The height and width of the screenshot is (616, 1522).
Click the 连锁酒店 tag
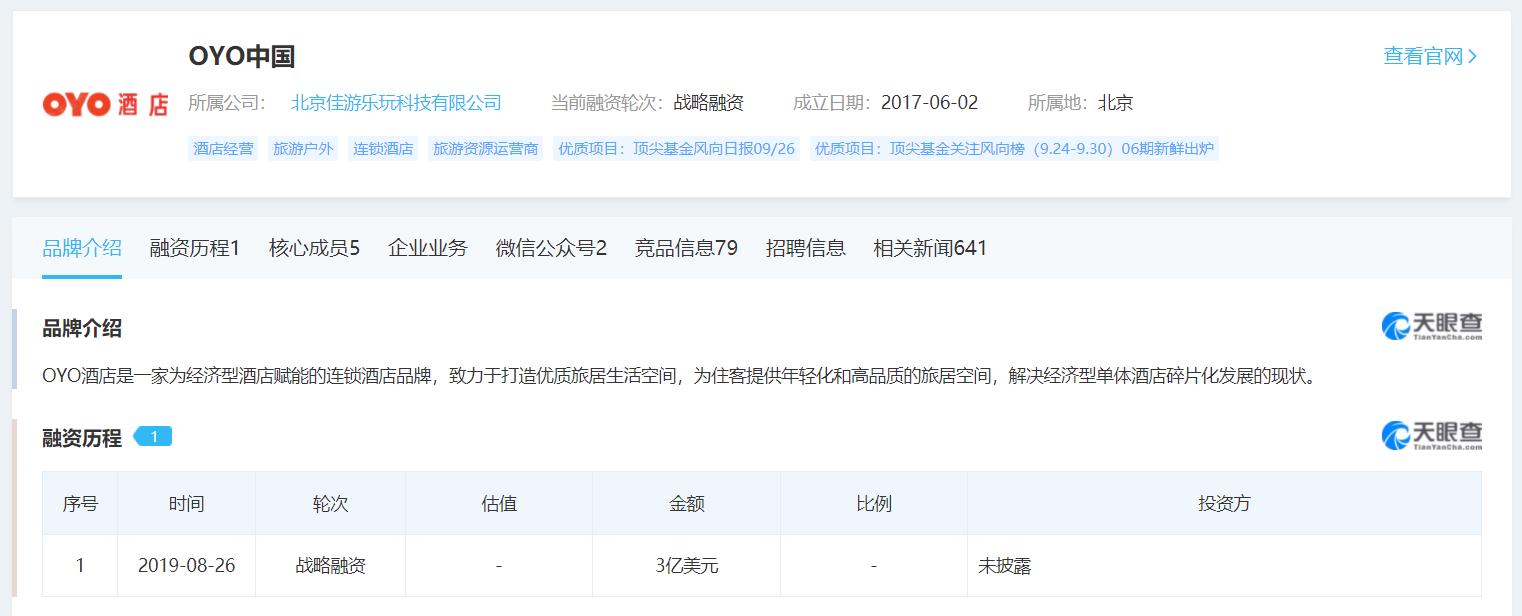(383, 148)
